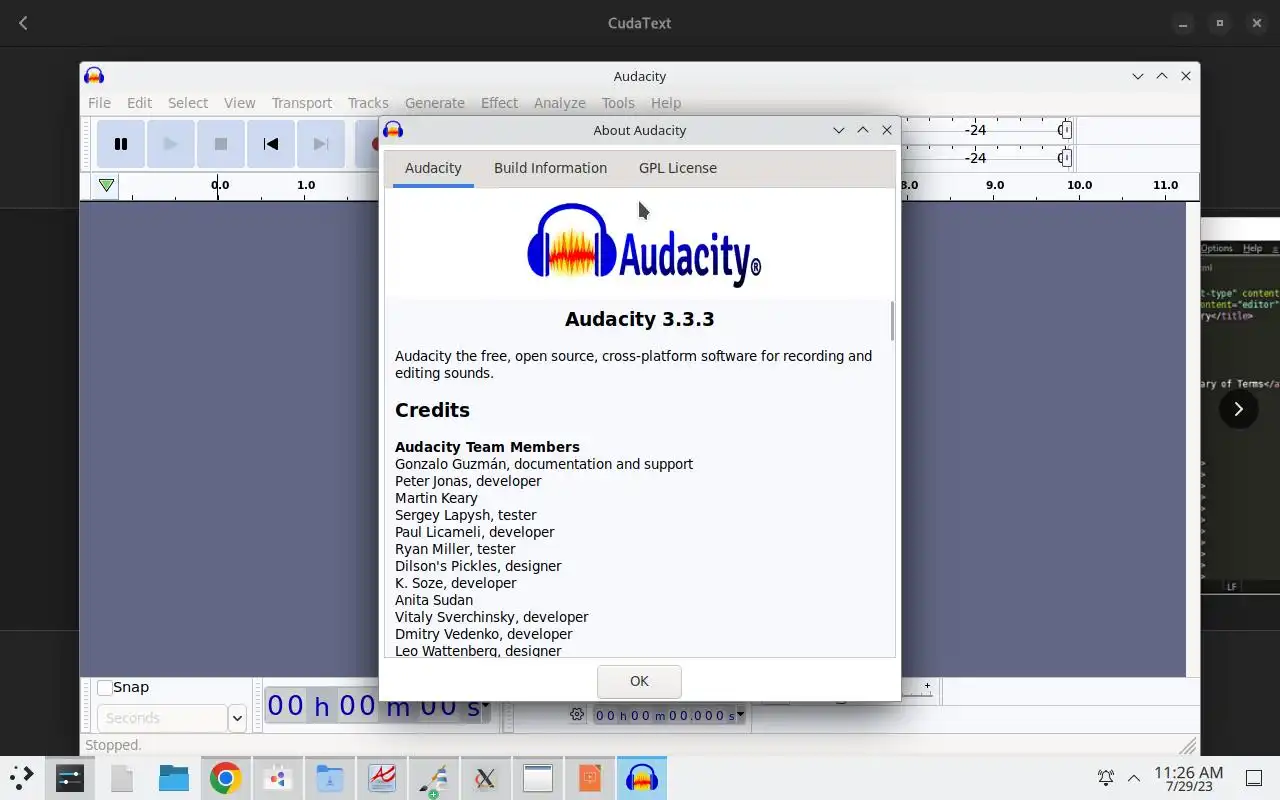Open the KDE application launcher
1280x800 pixels.
[x=21, y=777]
